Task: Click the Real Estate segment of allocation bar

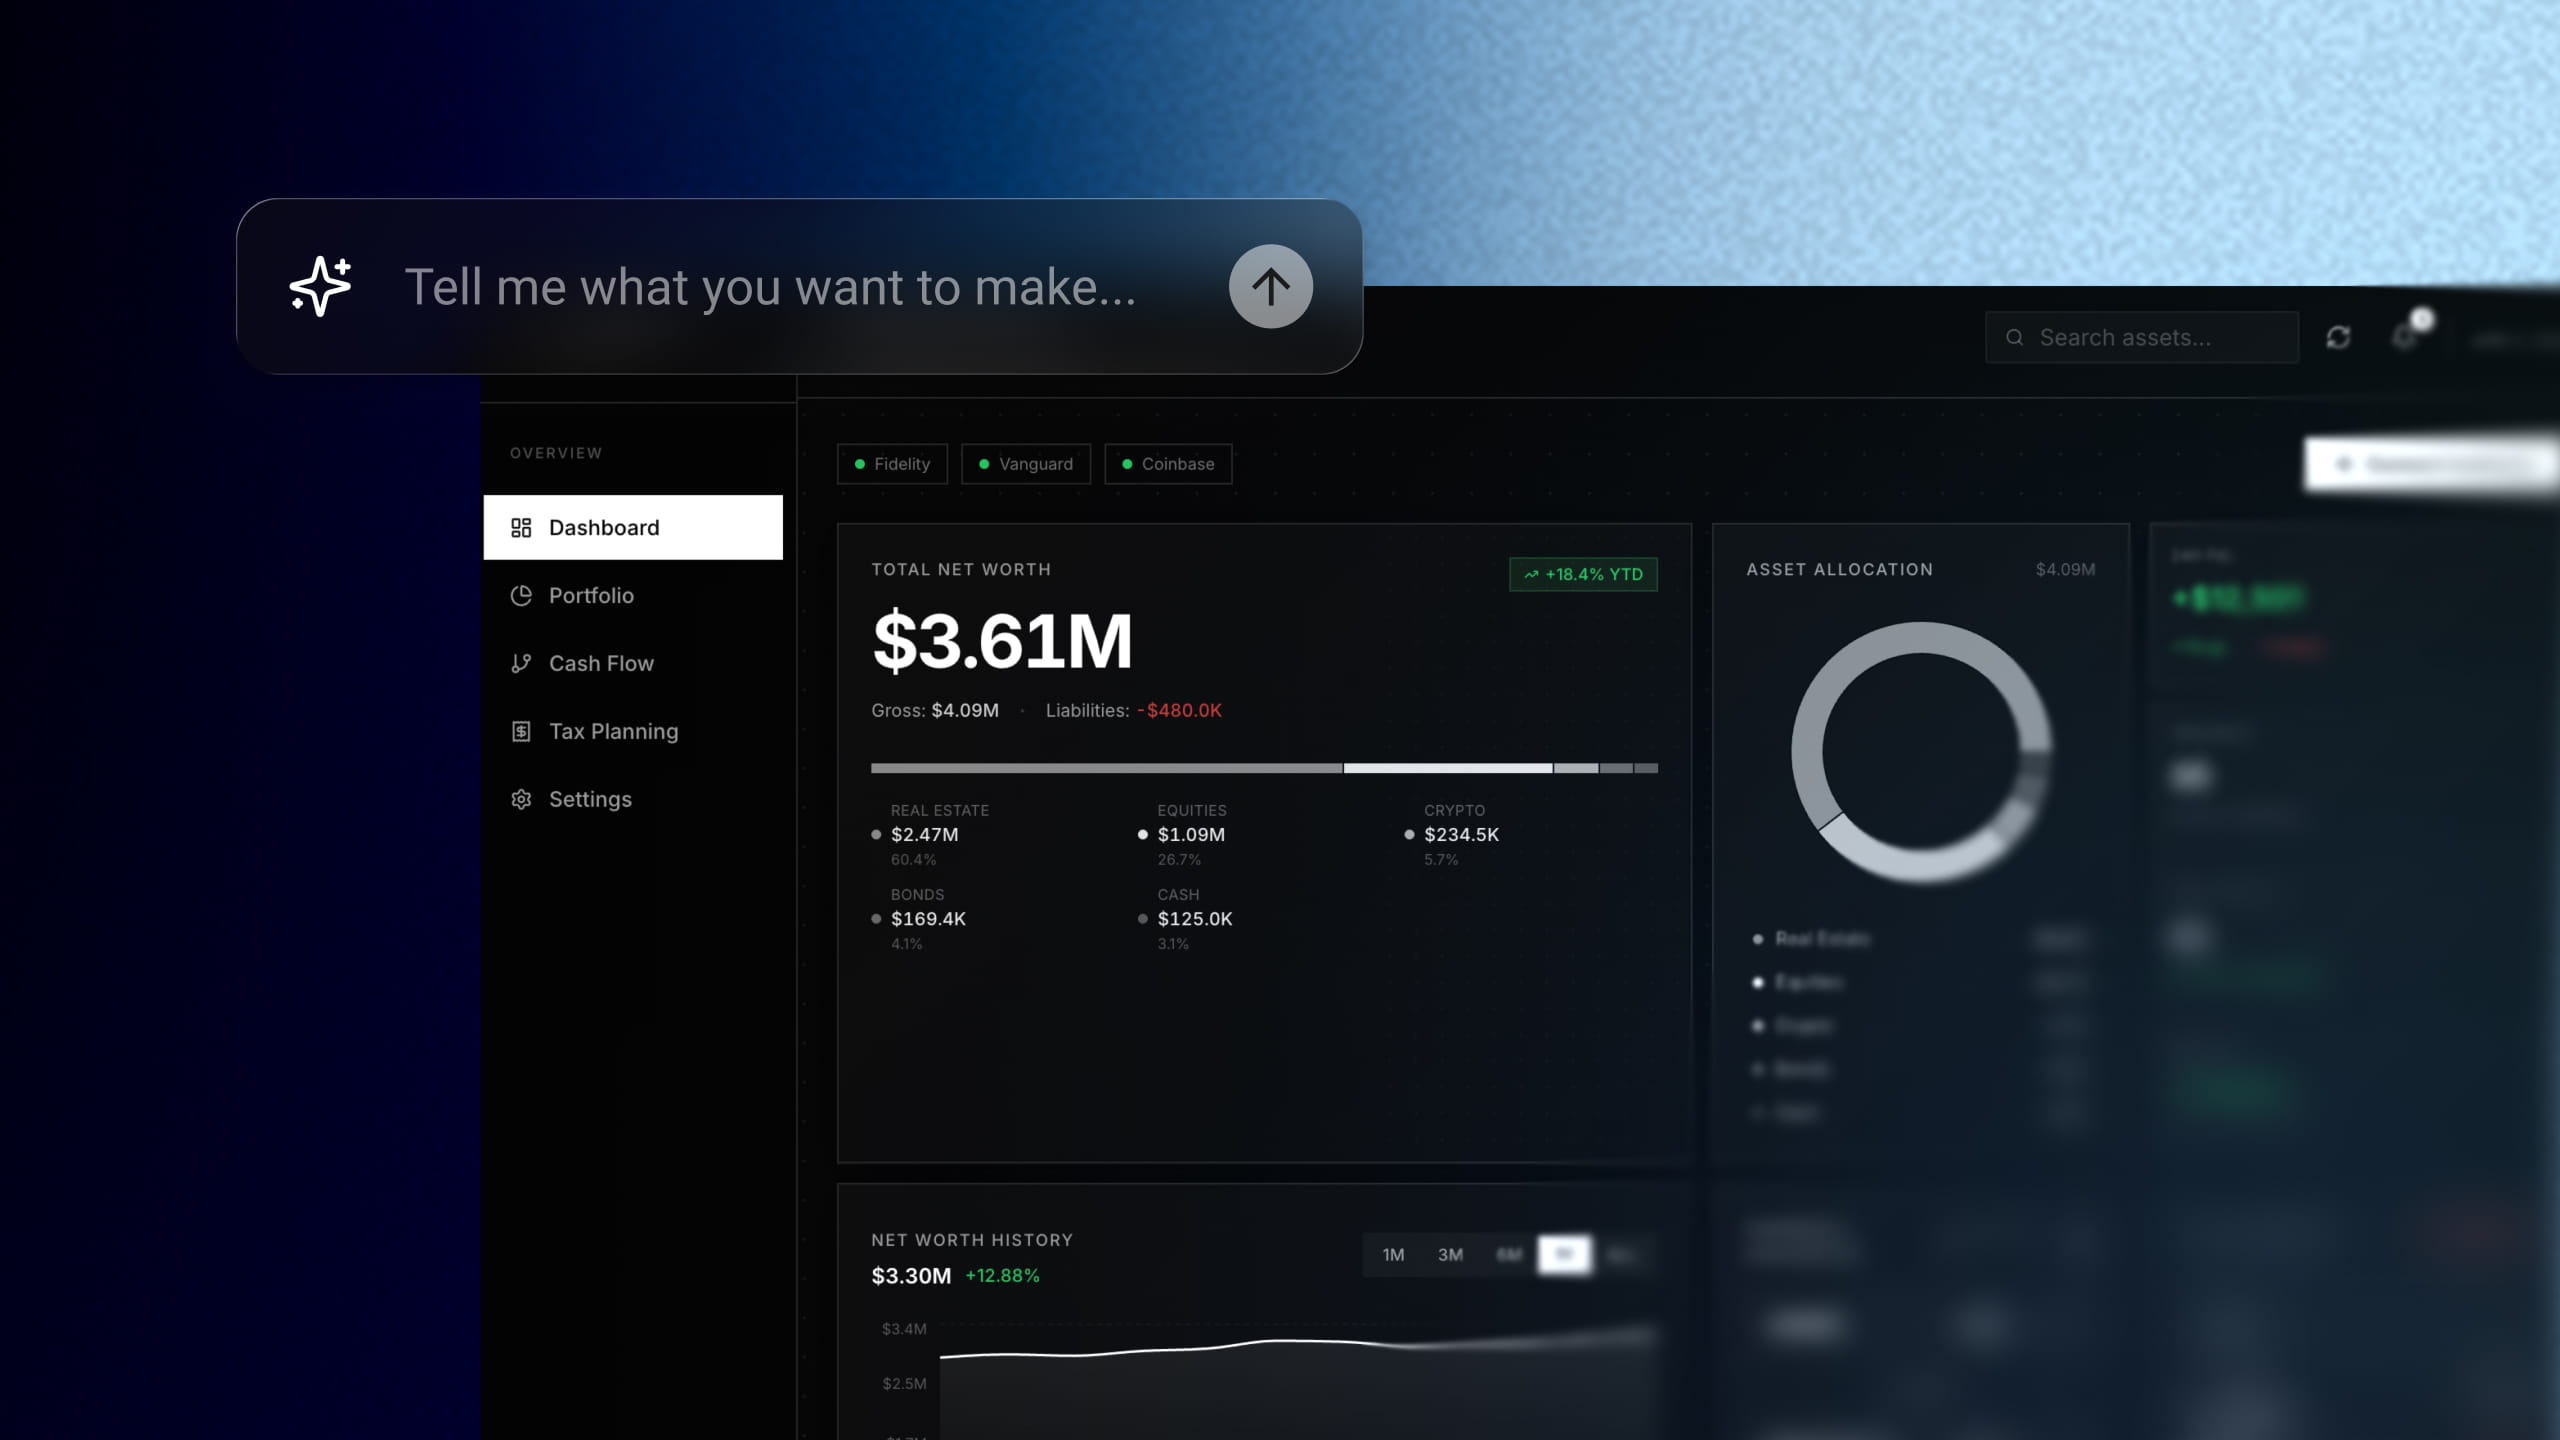Action: pyautogui.click(x=1106, y=768)
